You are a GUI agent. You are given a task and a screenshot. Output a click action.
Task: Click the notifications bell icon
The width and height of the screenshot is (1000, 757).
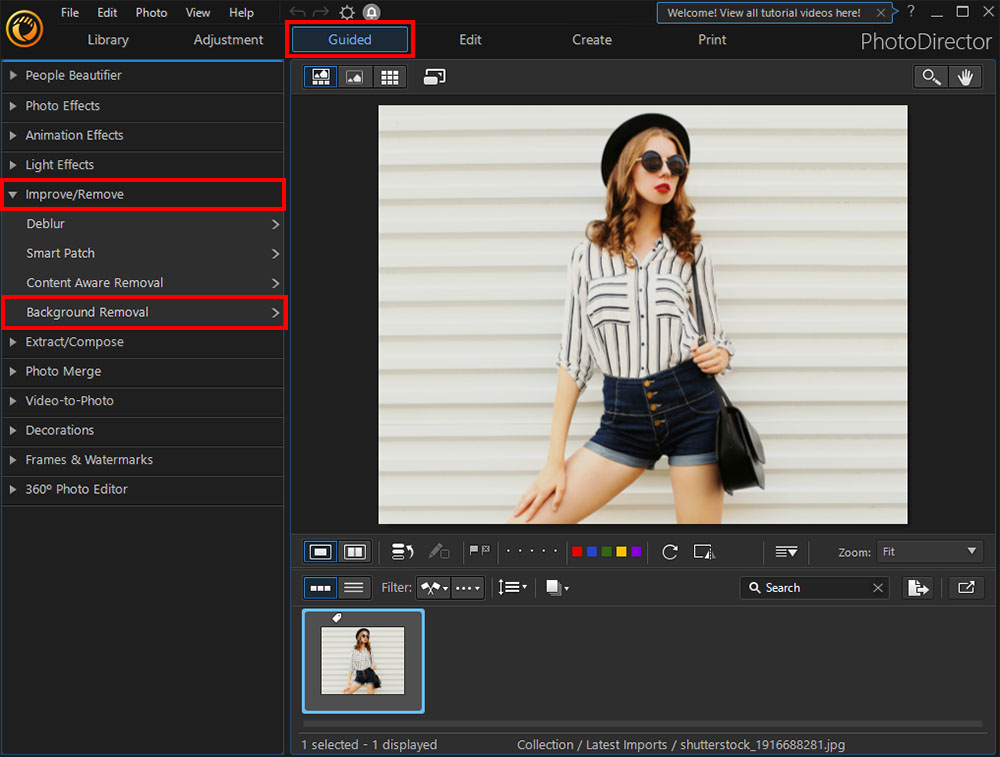(371, 13)
